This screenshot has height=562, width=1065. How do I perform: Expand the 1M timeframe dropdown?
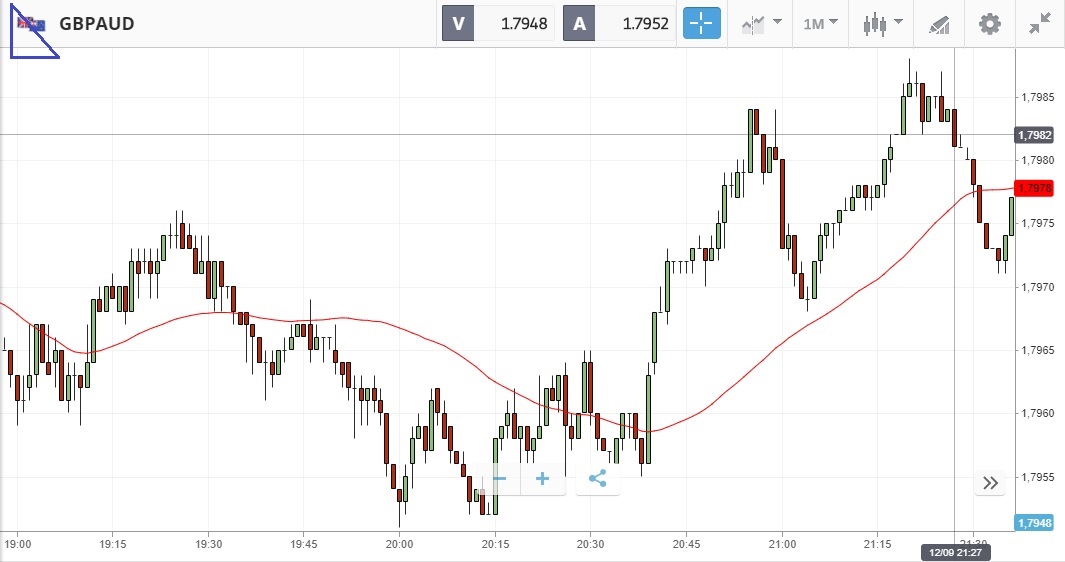point(820,23)
